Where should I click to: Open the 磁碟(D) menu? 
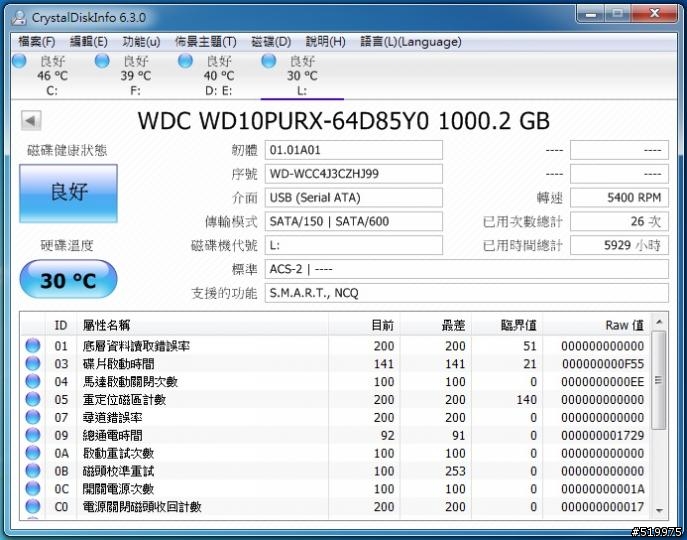coord(271,42)
